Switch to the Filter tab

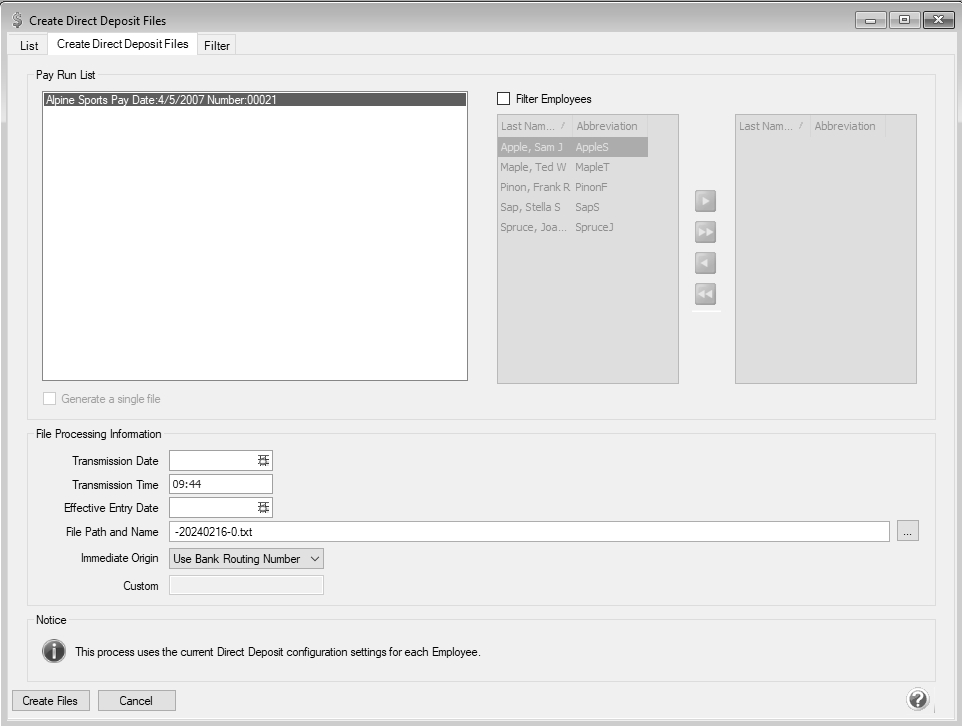point(217,45)
